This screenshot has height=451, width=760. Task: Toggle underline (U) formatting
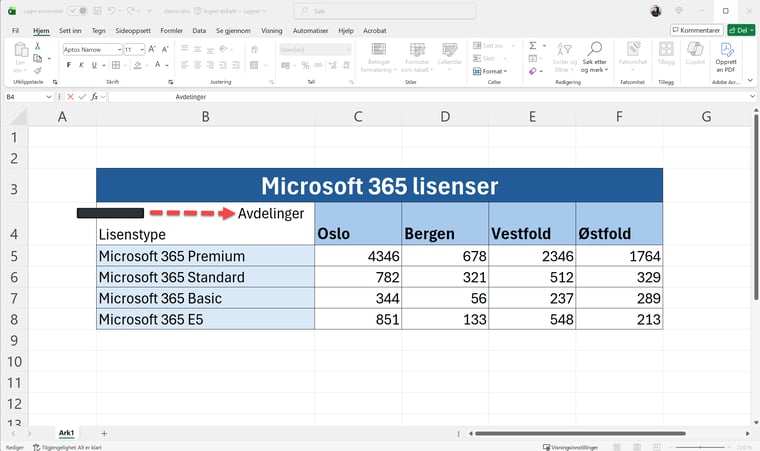pyautogui.click(x=94, y=65)
